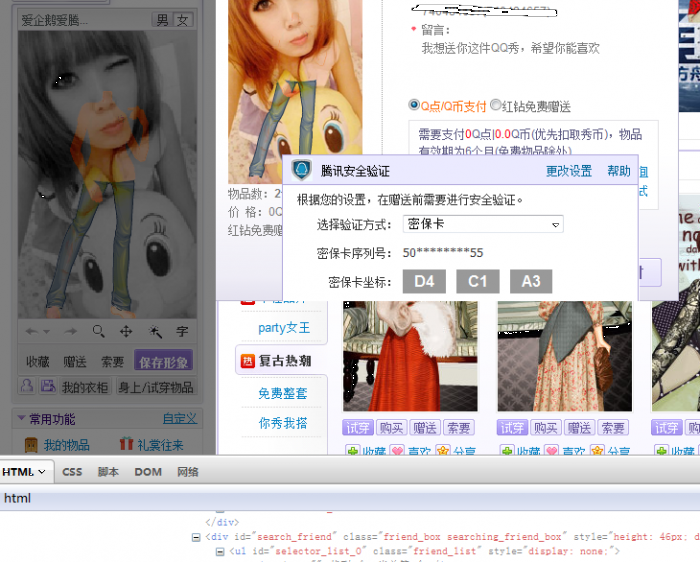The width and height of the screenshot is (700, 562).
Task: Collapse the selector_list_0 ul node
Action: [220, 552]
